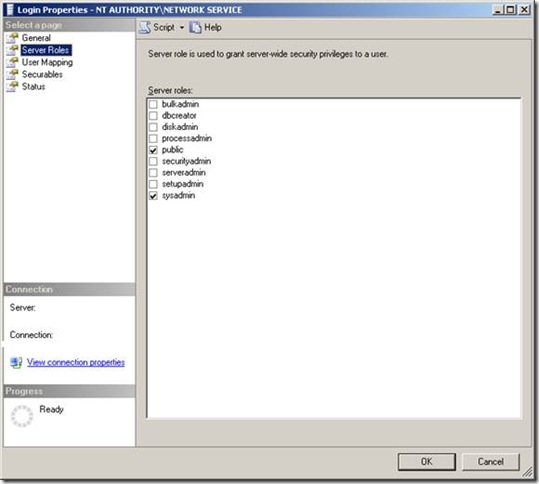The width and height of the screenshot is (539, 484).
Task: Click the Cancel button
Action: 491,462
